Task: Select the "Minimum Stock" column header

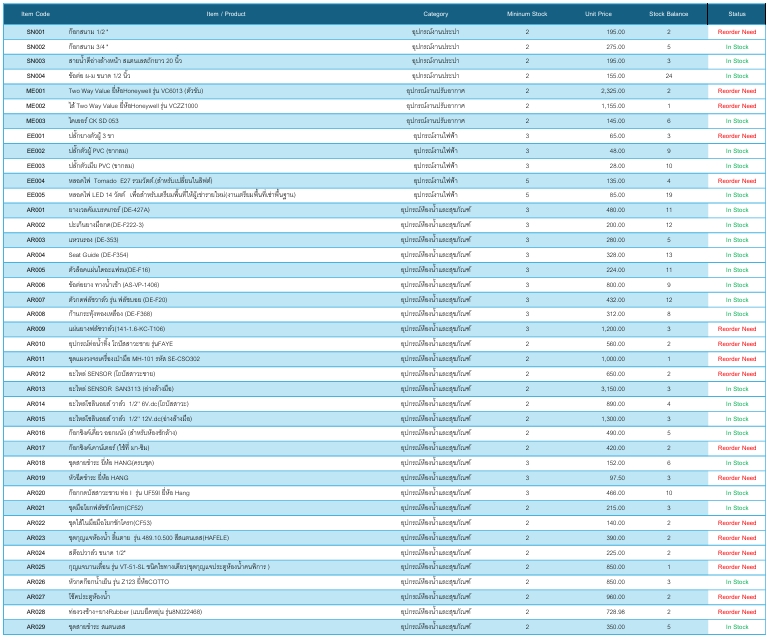Action: pyautogui.click(x=526, y=14)
